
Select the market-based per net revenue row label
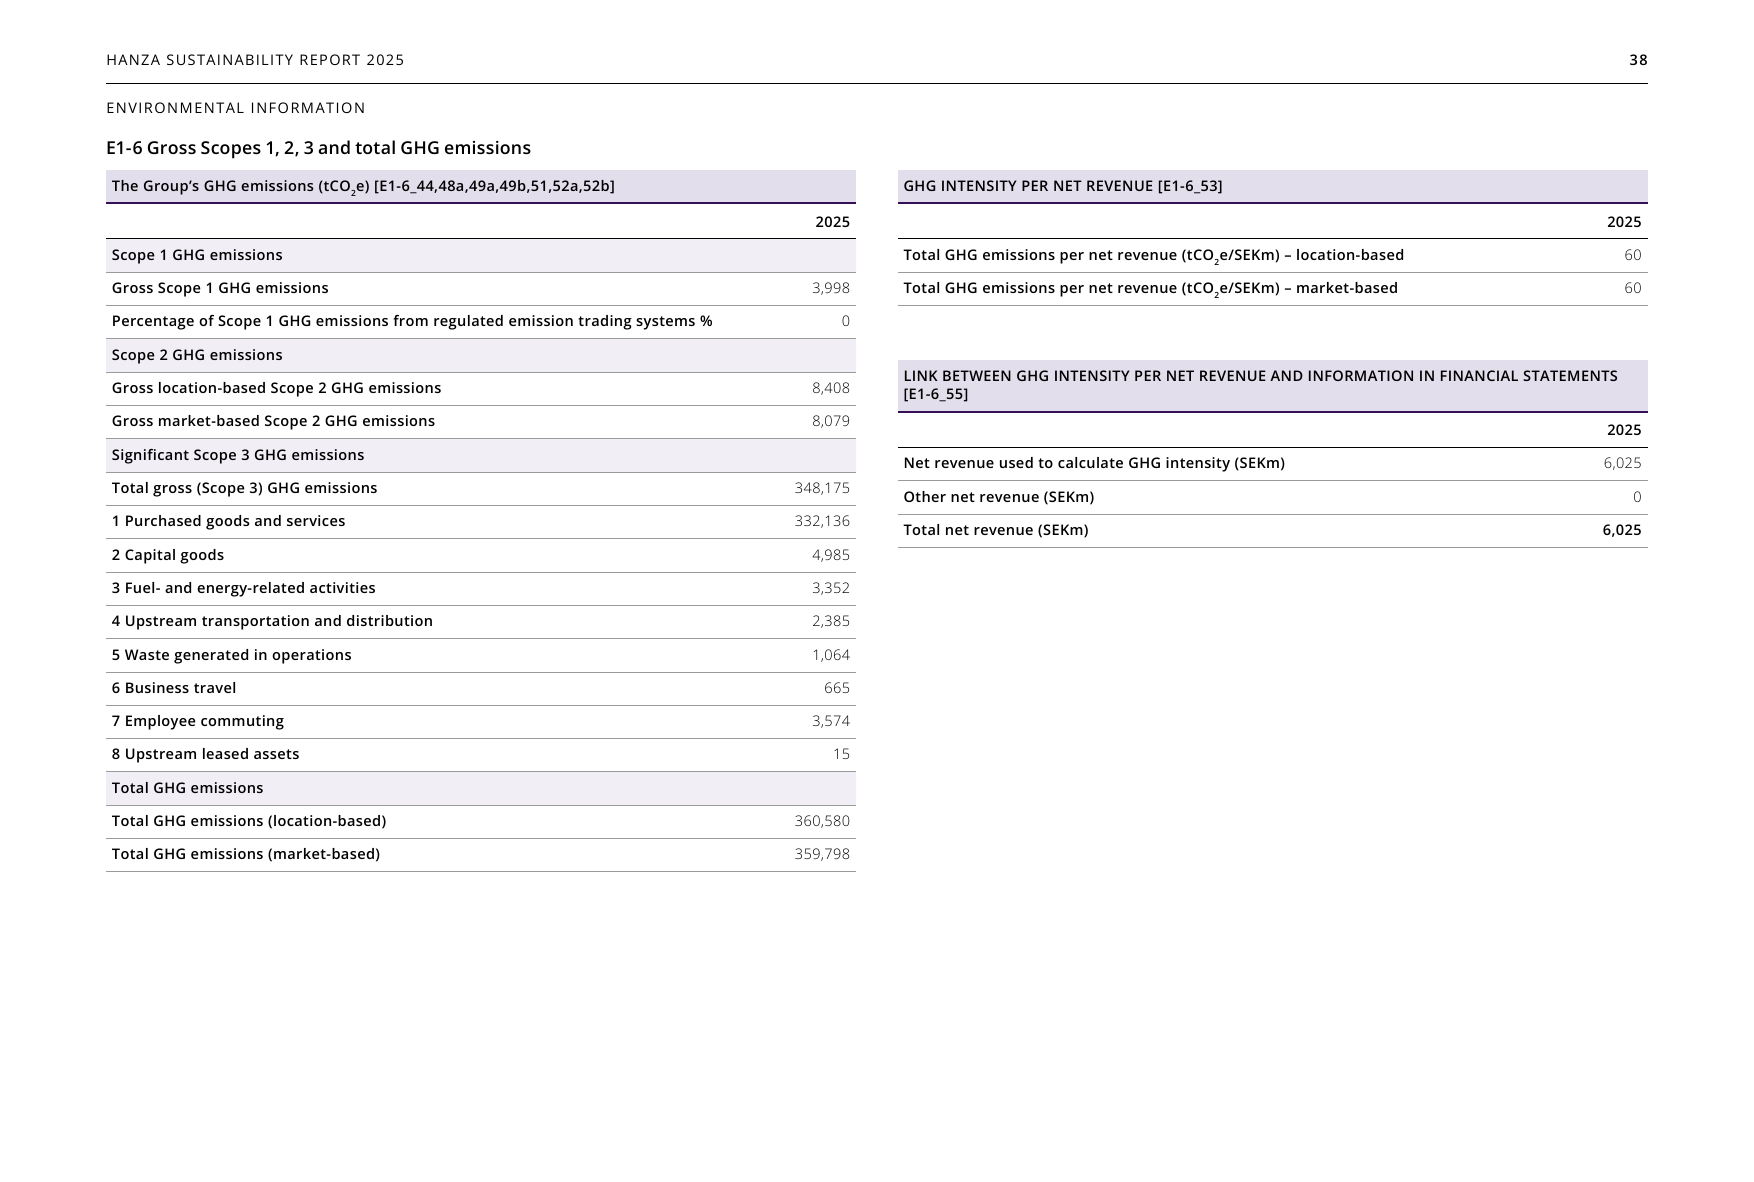(1150, 289)
